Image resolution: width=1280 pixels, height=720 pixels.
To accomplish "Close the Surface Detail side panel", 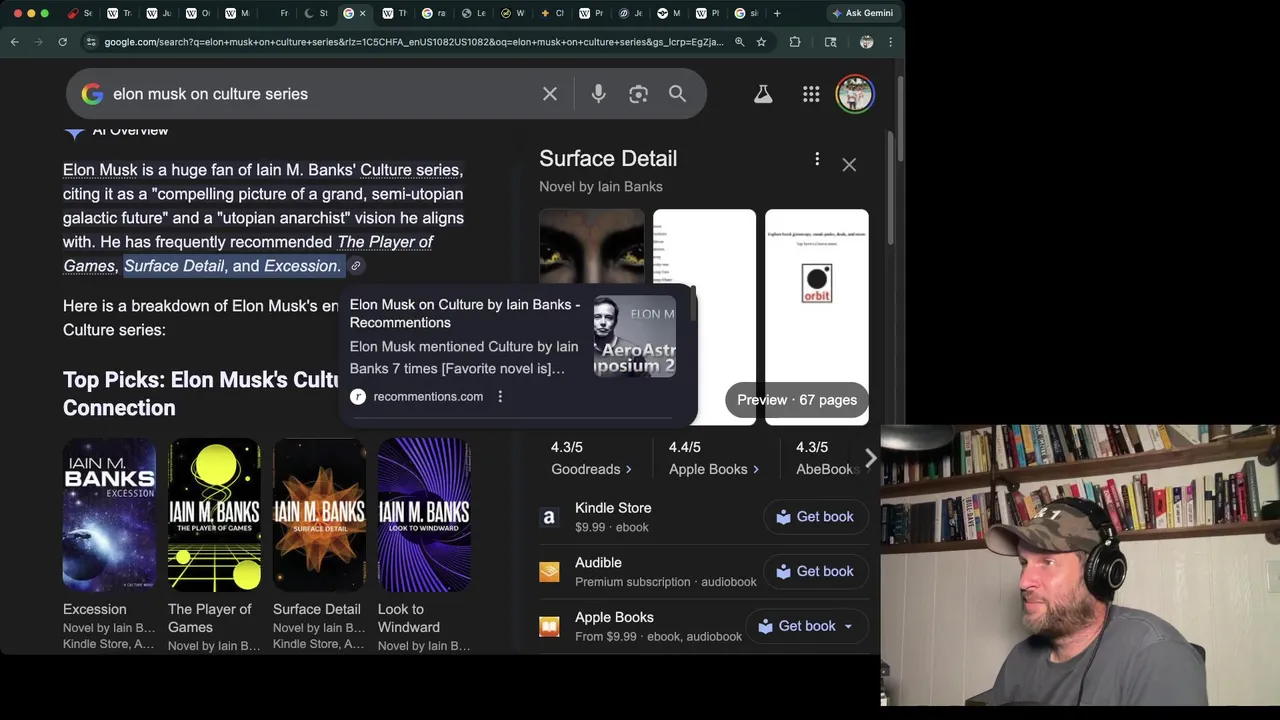I will click(849, 164).
